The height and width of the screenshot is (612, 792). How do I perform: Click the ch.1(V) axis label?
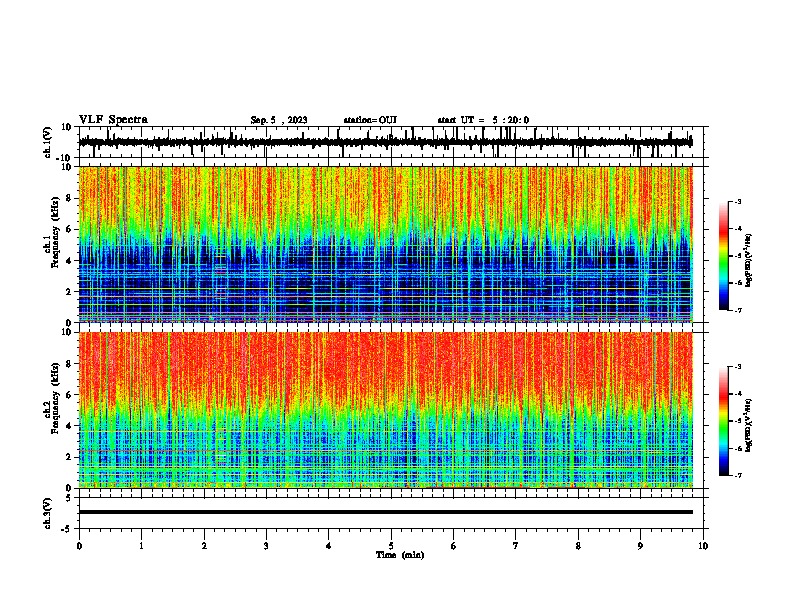coord(48,142)
